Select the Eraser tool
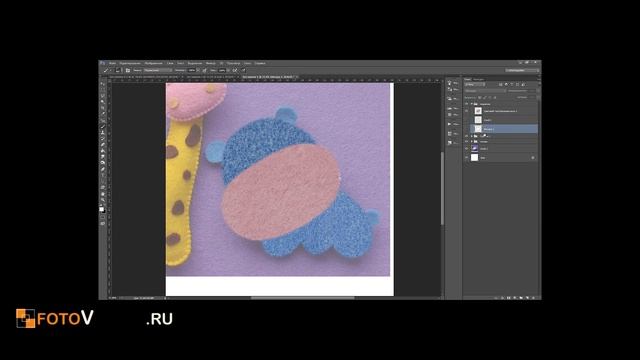This screenshot has height=360, width=640. click(102, 144)
